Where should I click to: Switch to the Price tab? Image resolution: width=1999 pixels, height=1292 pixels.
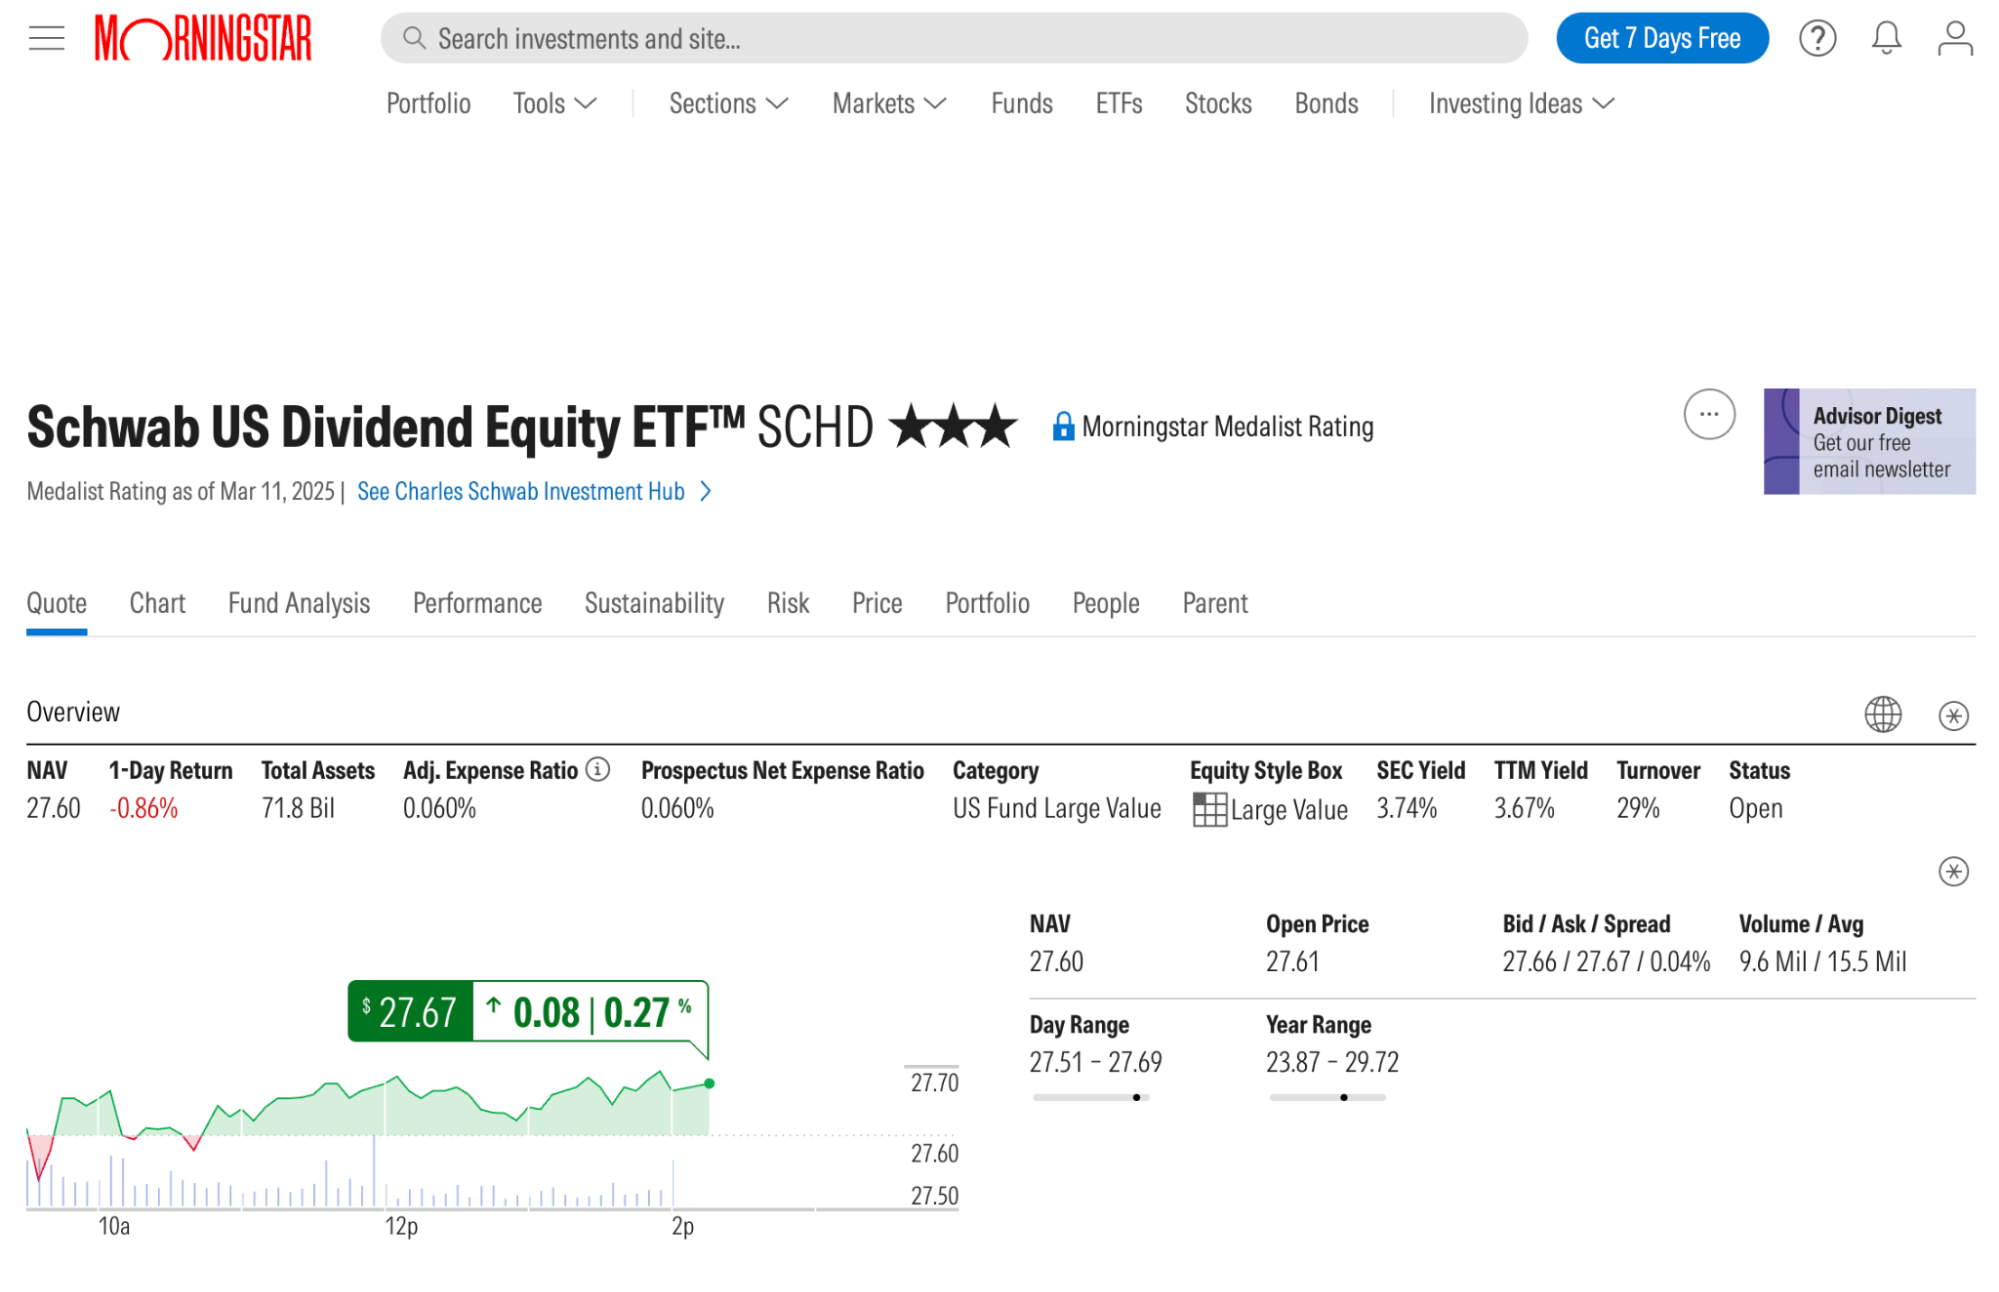click(x=877, y=603)
